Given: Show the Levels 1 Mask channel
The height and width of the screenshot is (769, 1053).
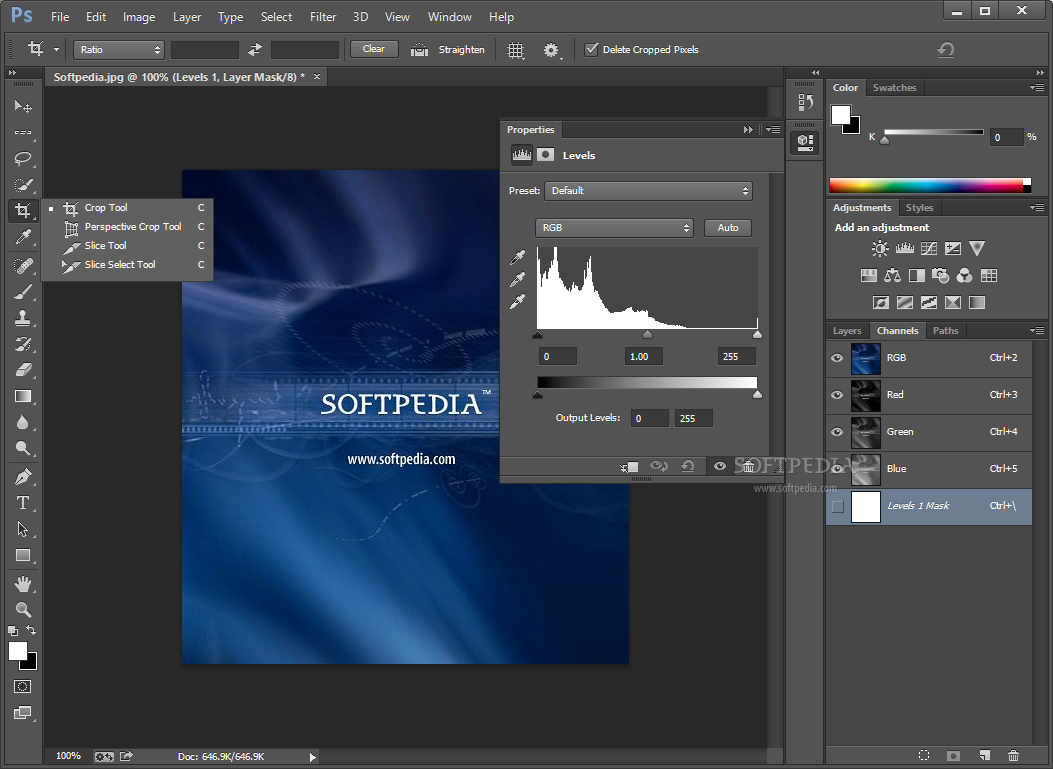Looking at the screenshot, I should (837, 506).
